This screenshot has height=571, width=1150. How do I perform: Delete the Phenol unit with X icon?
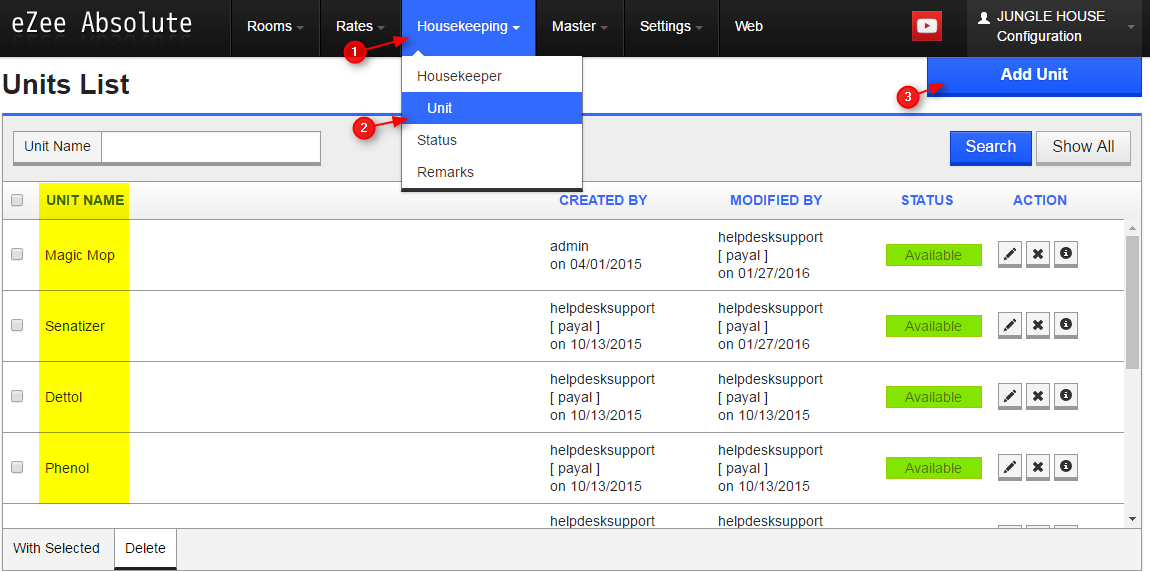(x=1038, y=468)
